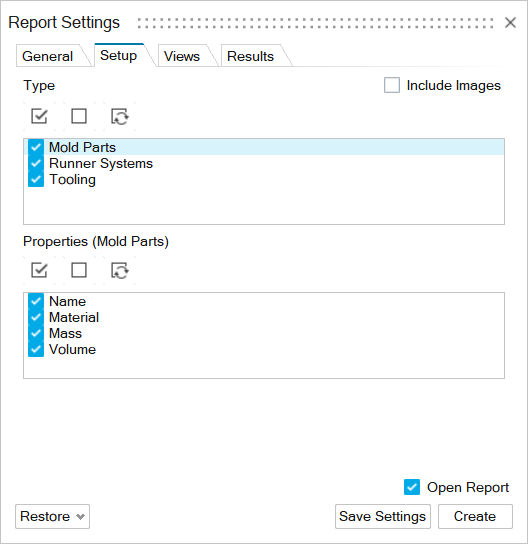Click uncheck-all icon under Properties (Mold Parts)
528x544 pixels.
(x=79, y=270)
